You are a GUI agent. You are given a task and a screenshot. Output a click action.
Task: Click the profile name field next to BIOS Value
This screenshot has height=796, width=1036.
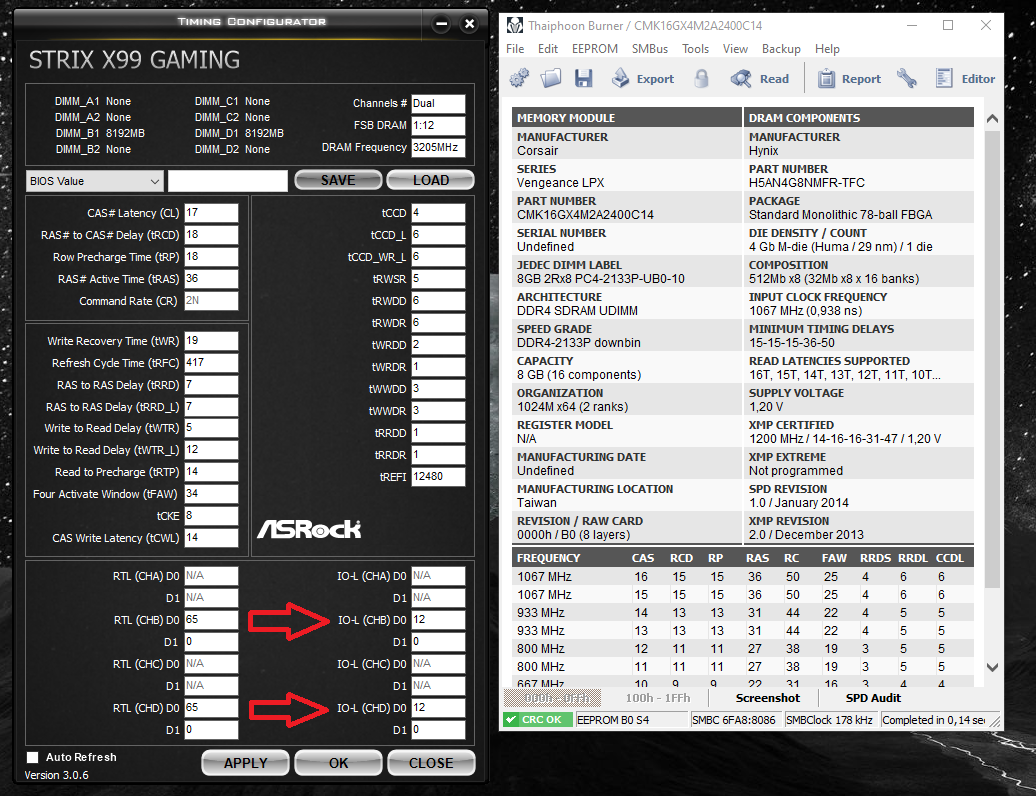(228, 181)
